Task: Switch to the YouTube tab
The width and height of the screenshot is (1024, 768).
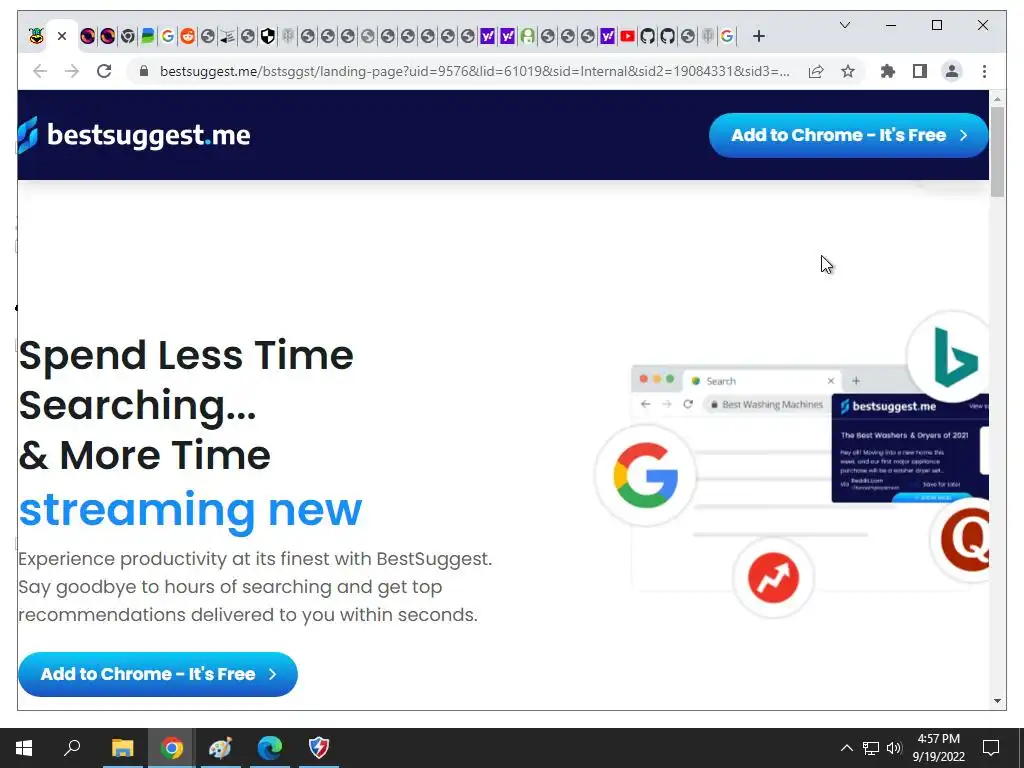Action: (x=628, y=36)
